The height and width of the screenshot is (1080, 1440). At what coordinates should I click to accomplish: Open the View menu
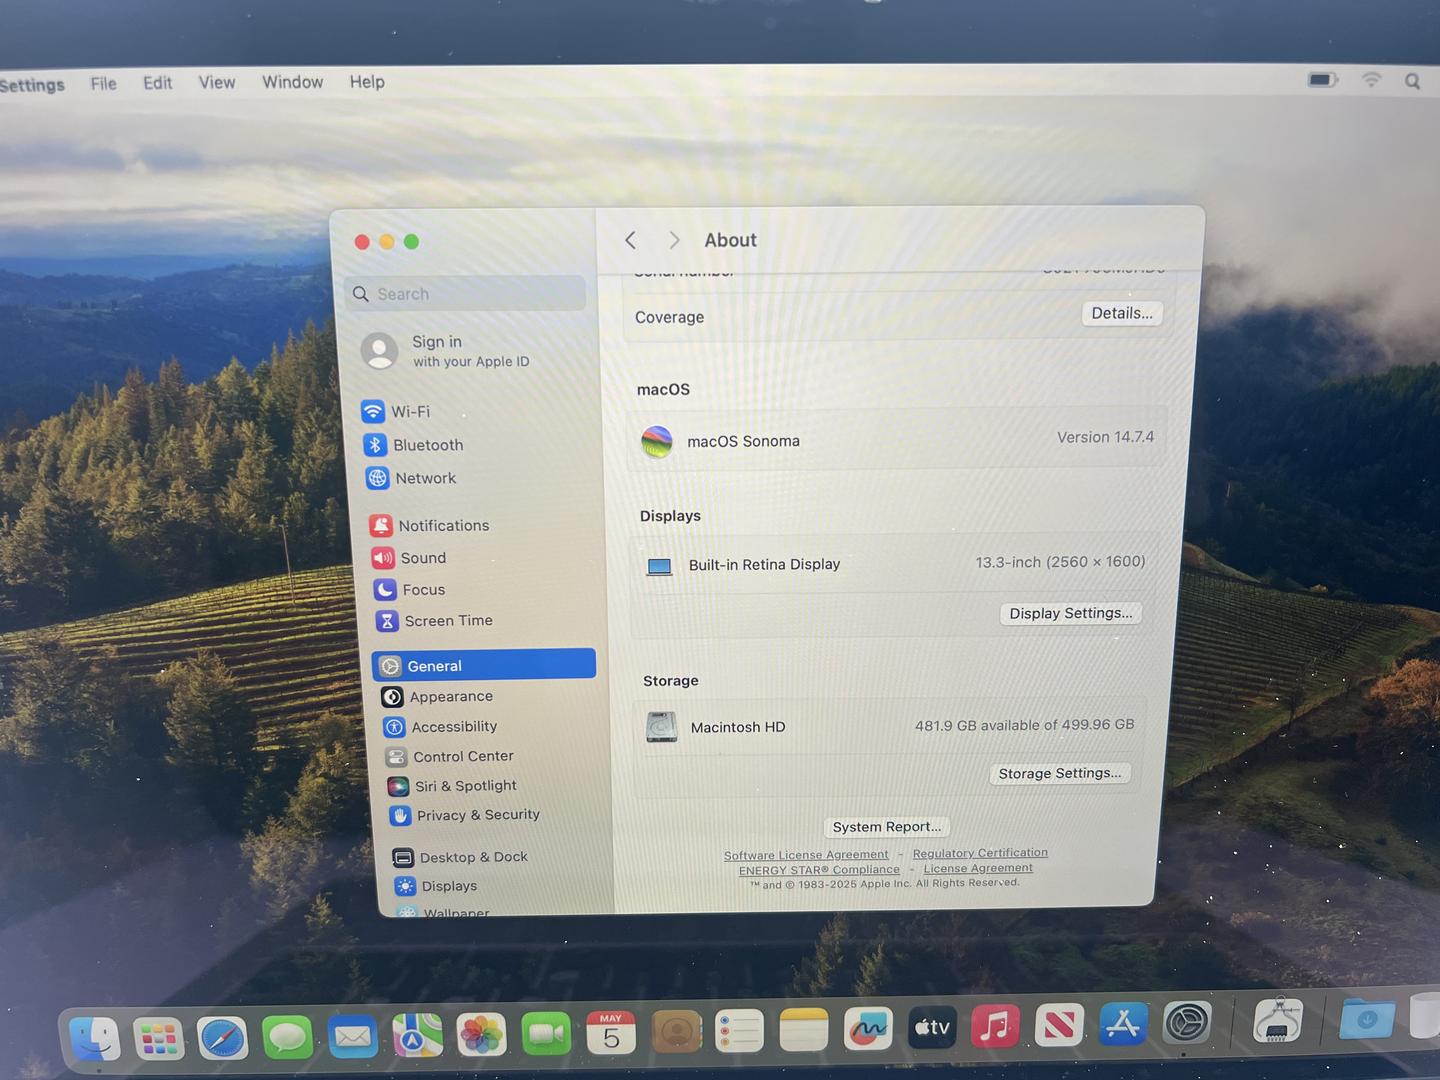point(217,82)
